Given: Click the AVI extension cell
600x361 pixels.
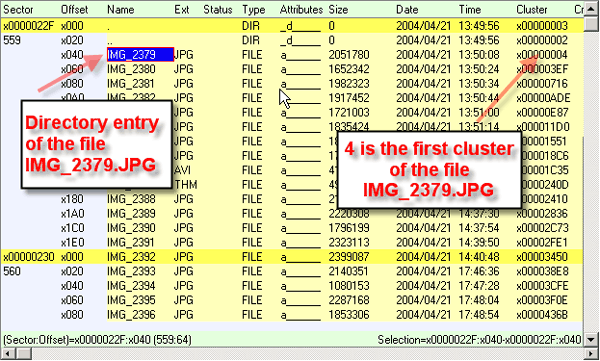Looking at the screenshot, I should (x=183, y=170).
